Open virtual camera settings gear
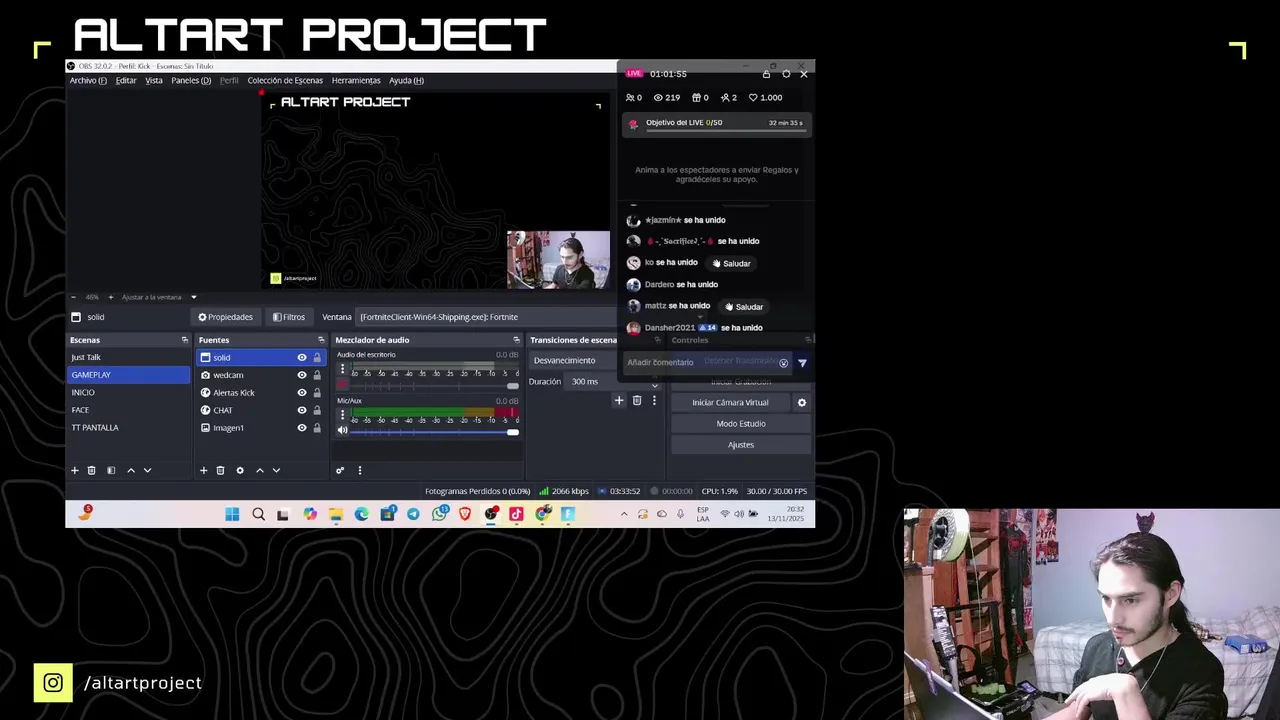 801,402
